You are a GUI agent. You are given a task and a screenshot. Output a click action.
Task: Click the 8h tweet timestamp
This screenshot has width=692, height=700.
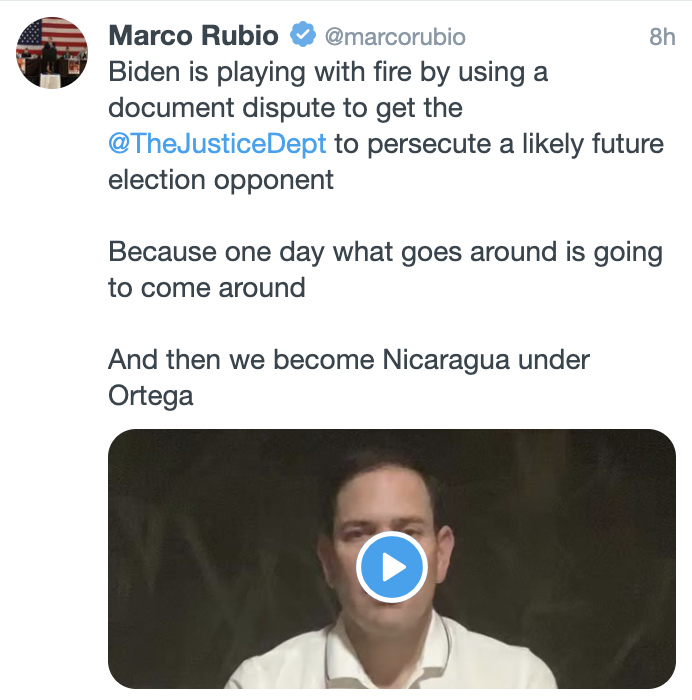662,37
